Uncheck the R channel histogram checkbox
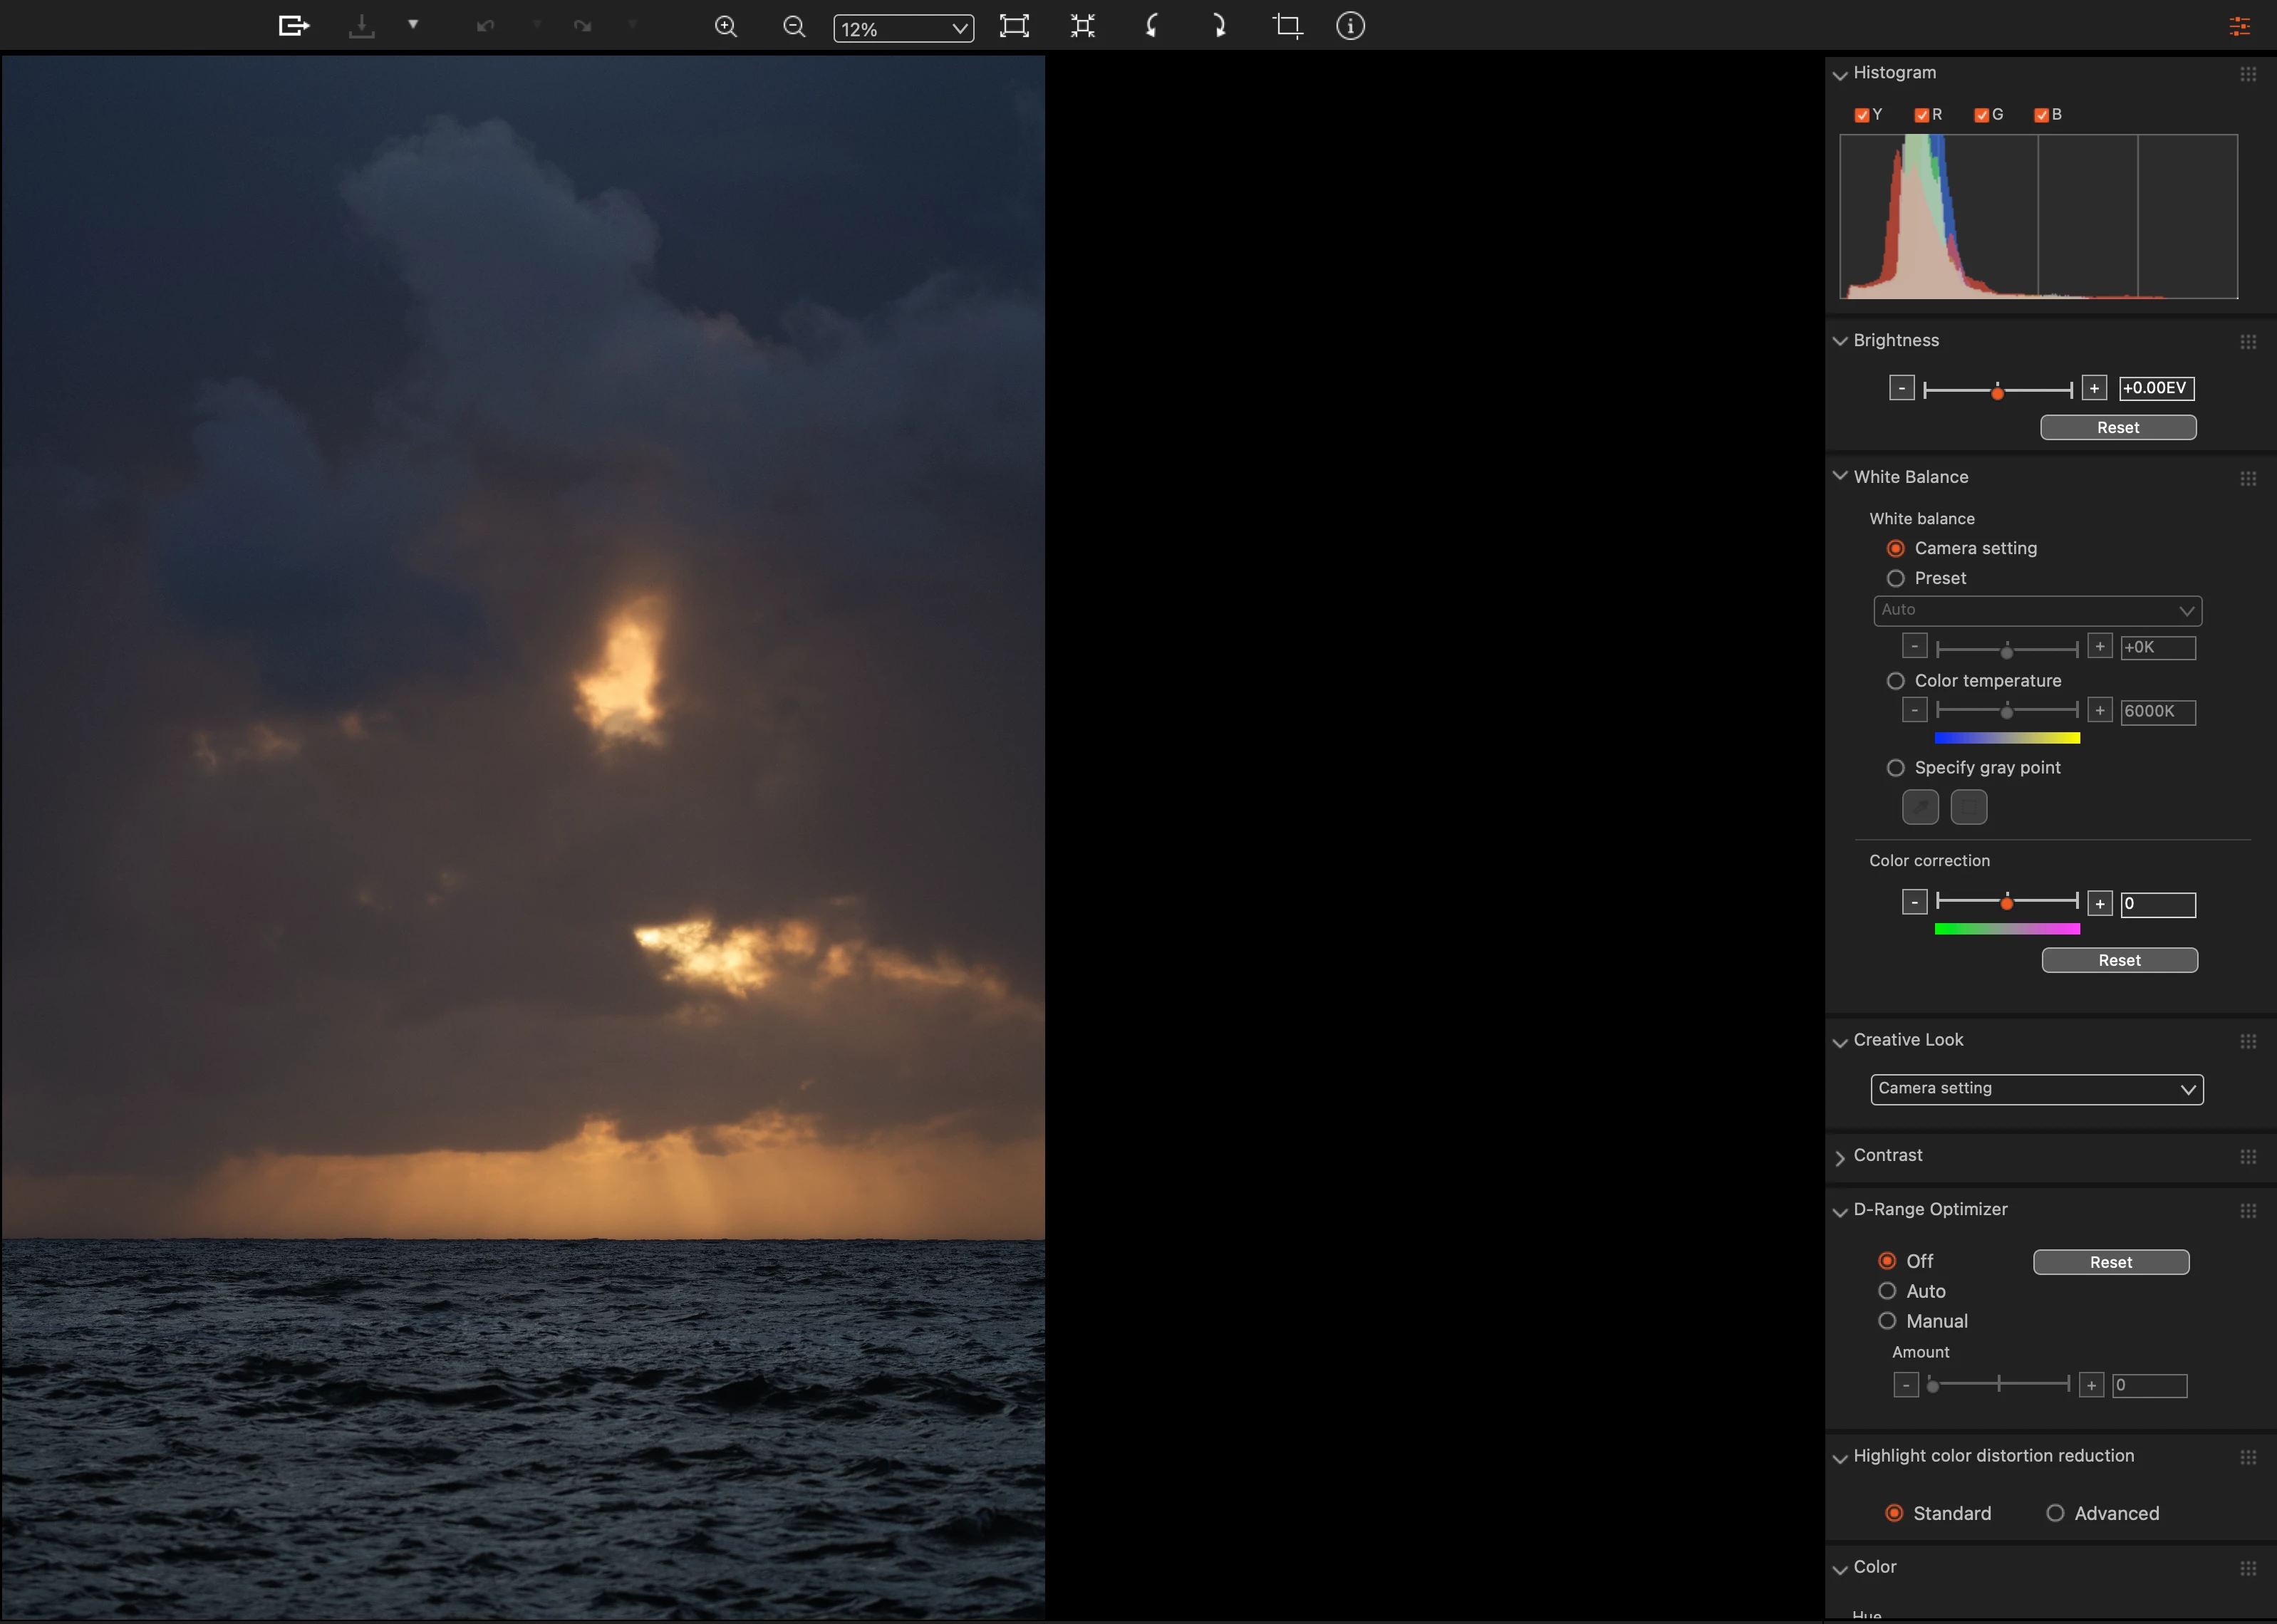Viewport: 2277px width, 1624px height. click(1921, 115)
